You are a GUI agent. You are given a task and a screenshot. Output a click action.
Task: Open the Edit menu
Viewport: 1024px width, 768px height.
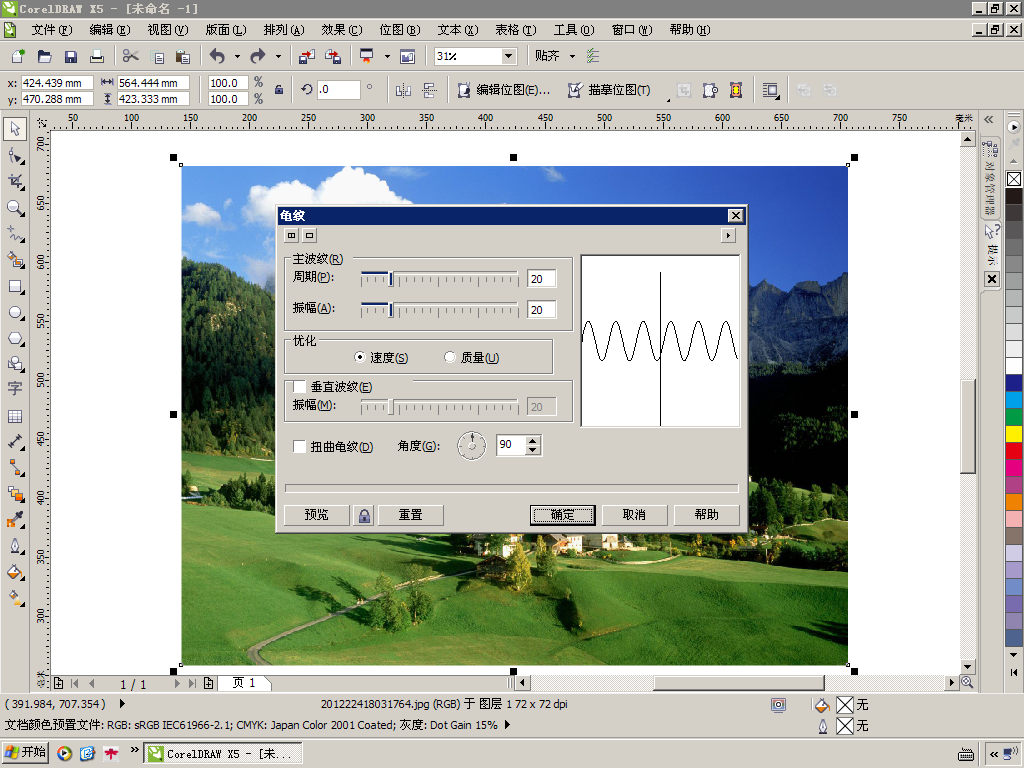[110, 30]
